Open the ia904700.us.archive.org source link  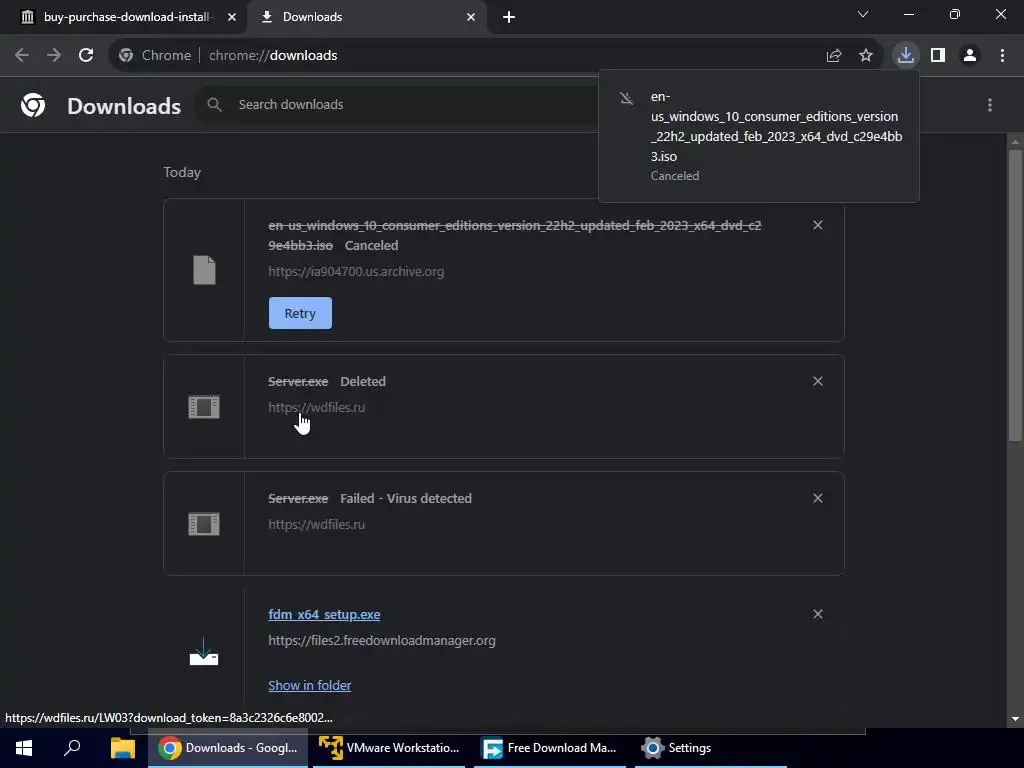356,272
